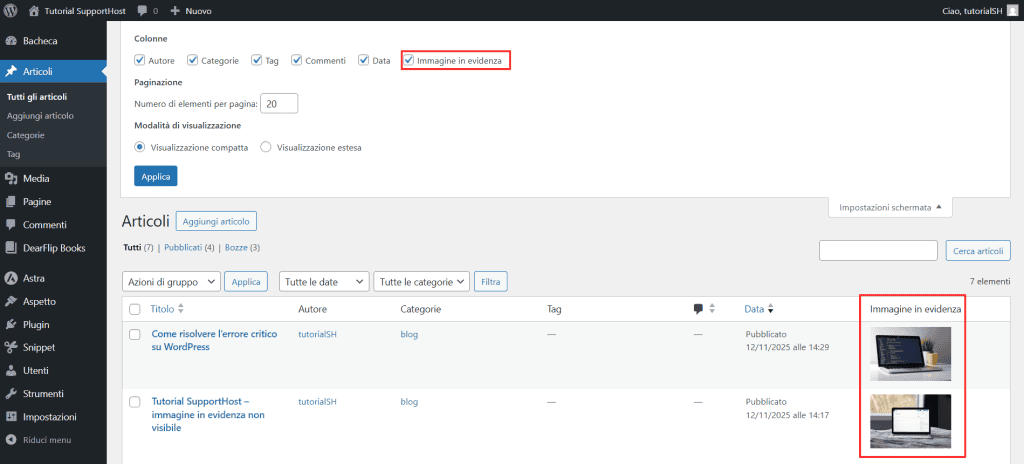Screen dimensions: 1024x464
Task: Open Tutti gli articoli submenu item
Action: point(37,97)
